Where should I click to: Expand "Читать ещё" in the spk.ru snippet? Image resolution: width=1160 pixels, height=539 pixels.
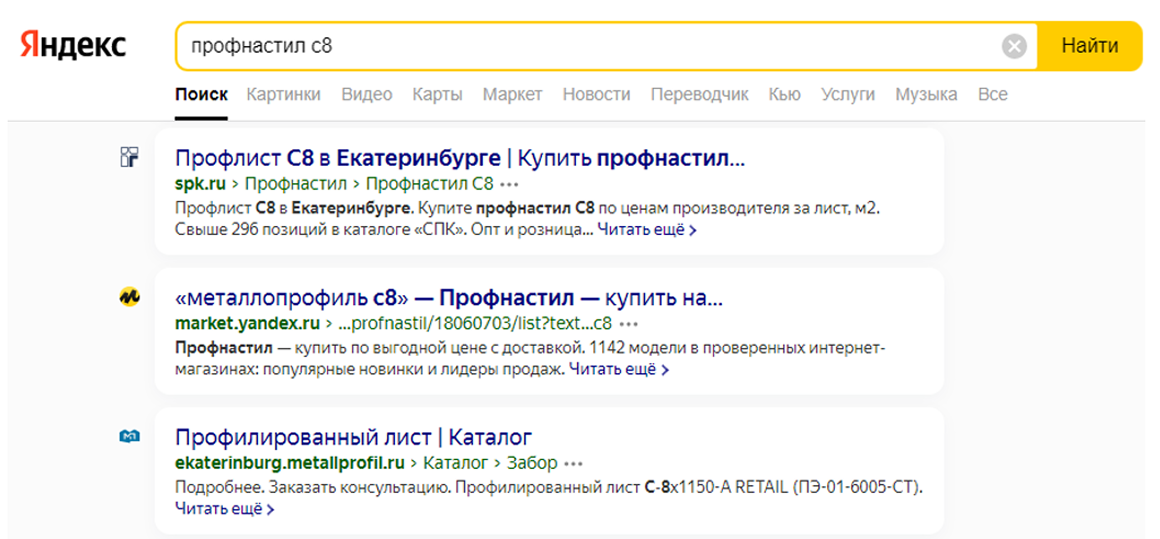pos(647,230)
